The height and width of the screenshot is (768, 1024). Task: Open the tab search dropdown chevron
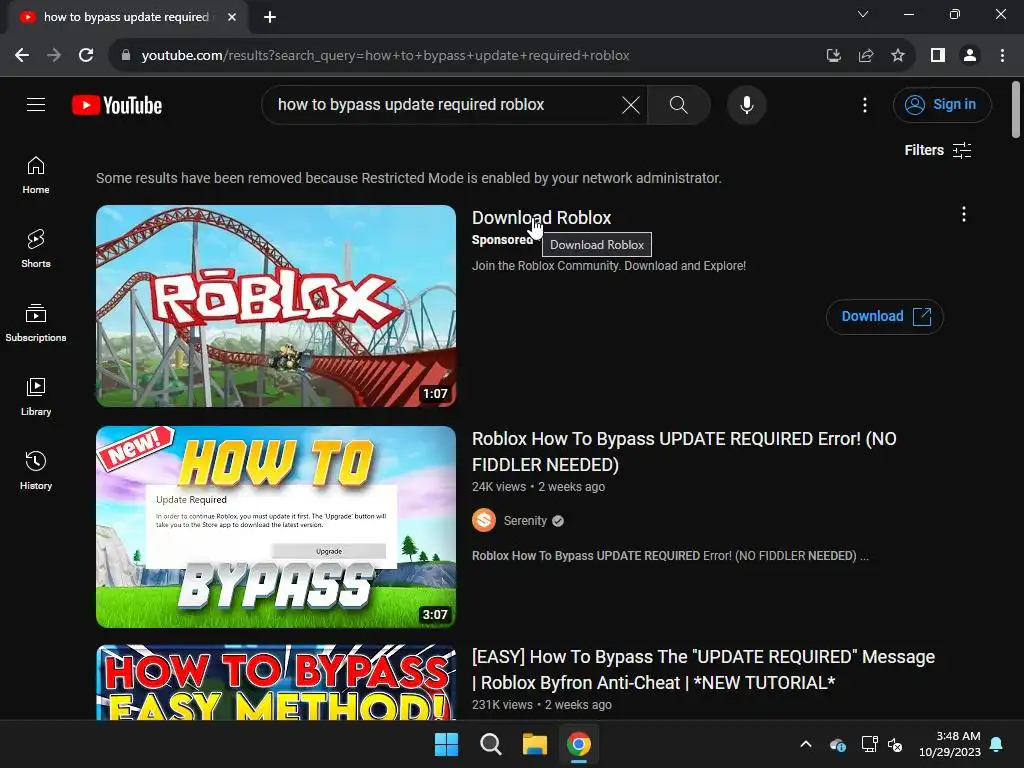pos(863,14)
